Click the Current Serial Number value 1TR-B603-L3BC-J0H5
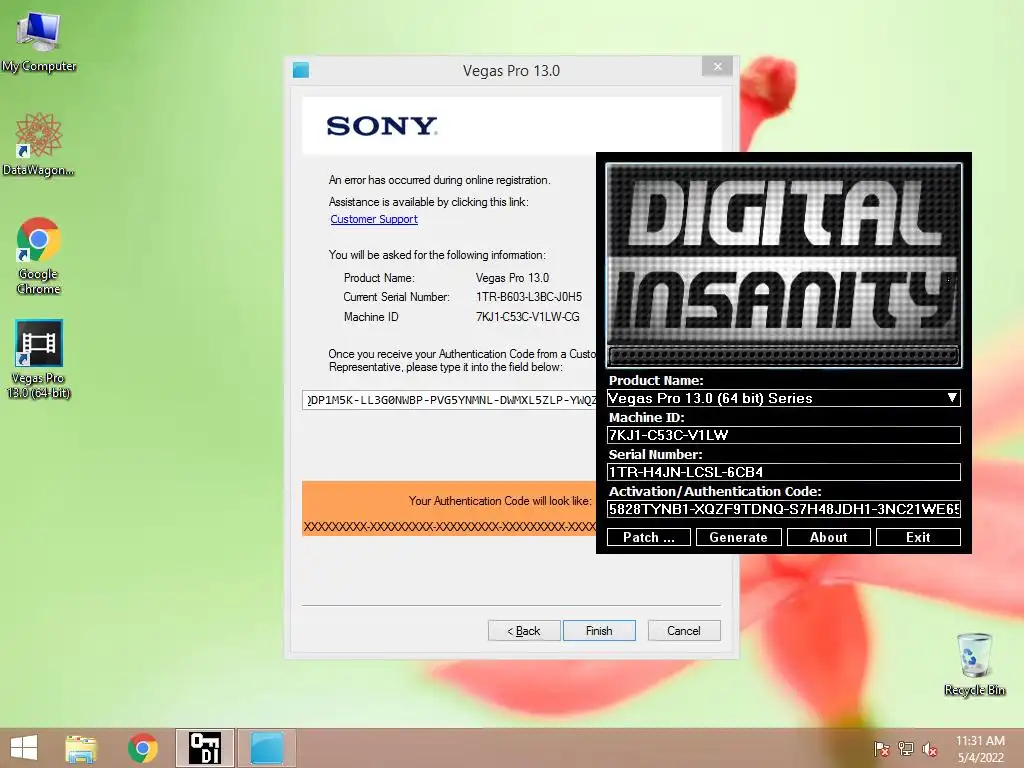Screen dimensions: 1024x768 (x=528, y=297)
